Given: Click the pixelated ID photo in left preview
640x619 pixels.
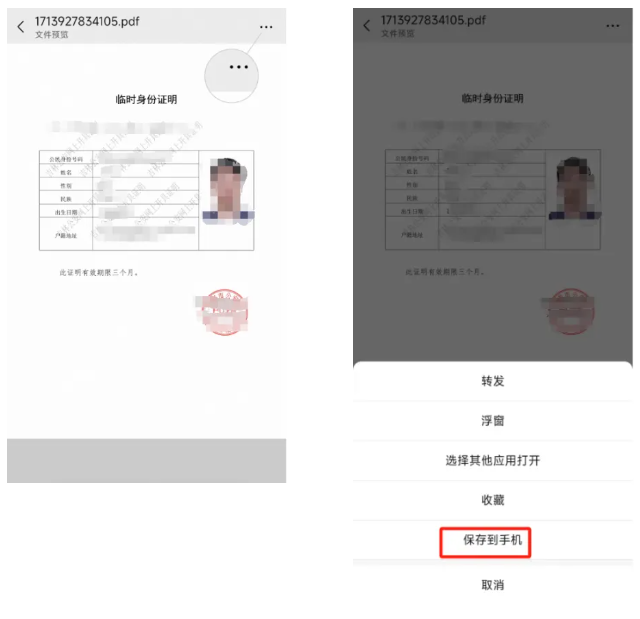Looking at the screenshot, I should click(228, 191).
